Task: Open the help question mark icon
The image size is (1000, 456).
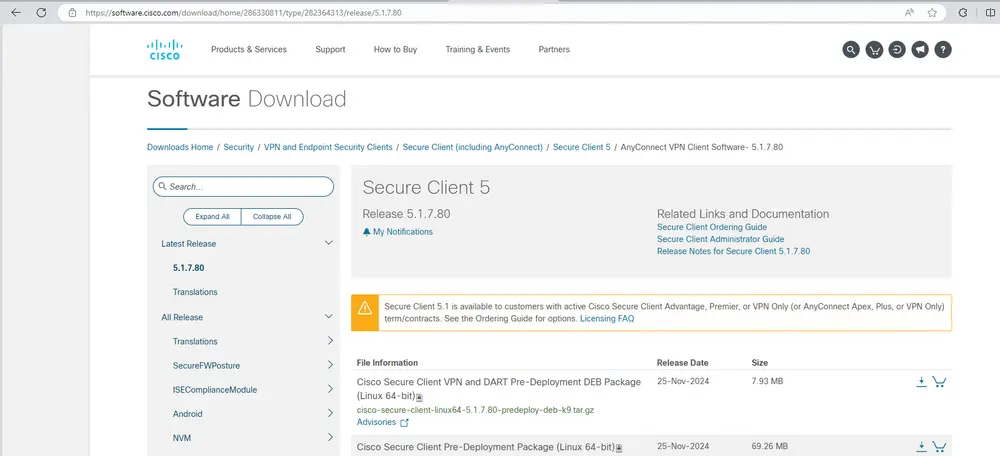Action: 943,49
